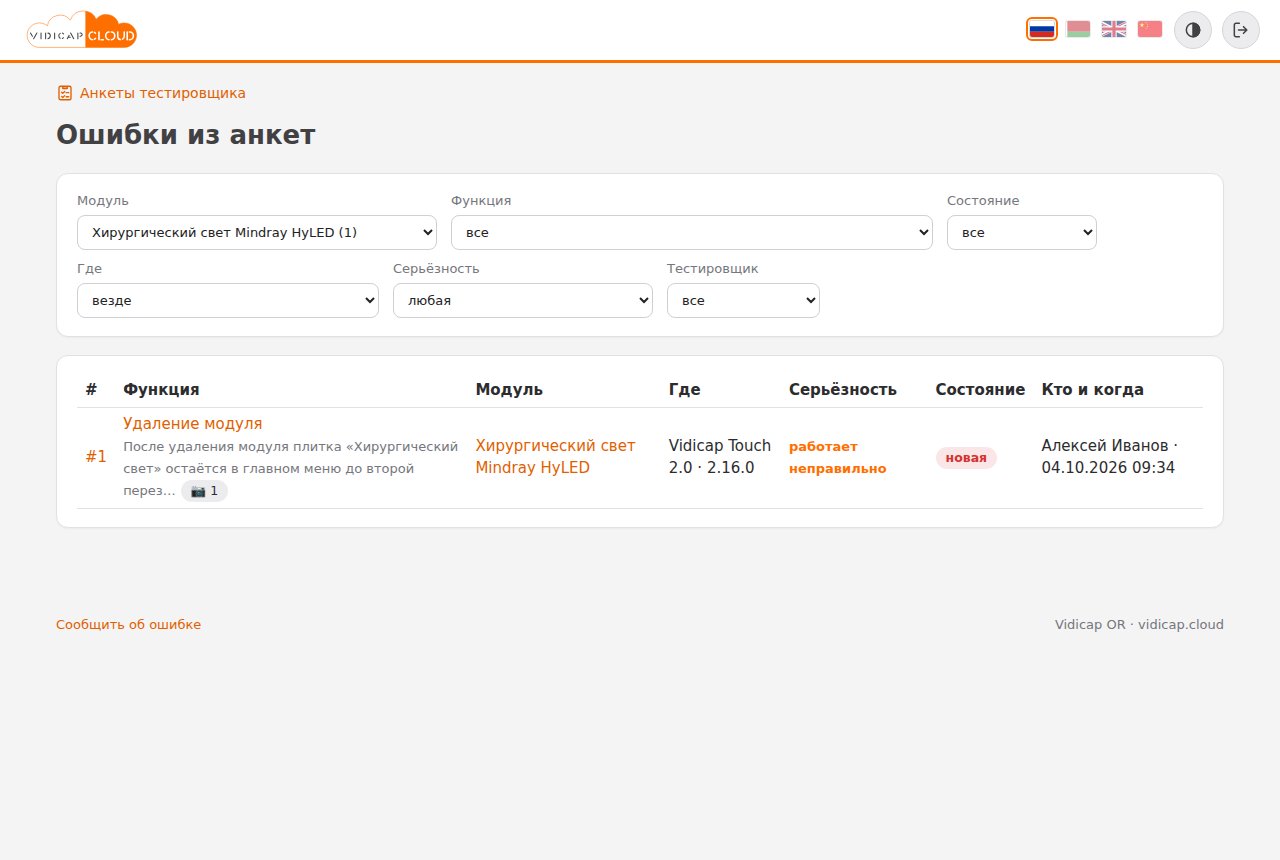Click the новая status badge

pos(966,458)
